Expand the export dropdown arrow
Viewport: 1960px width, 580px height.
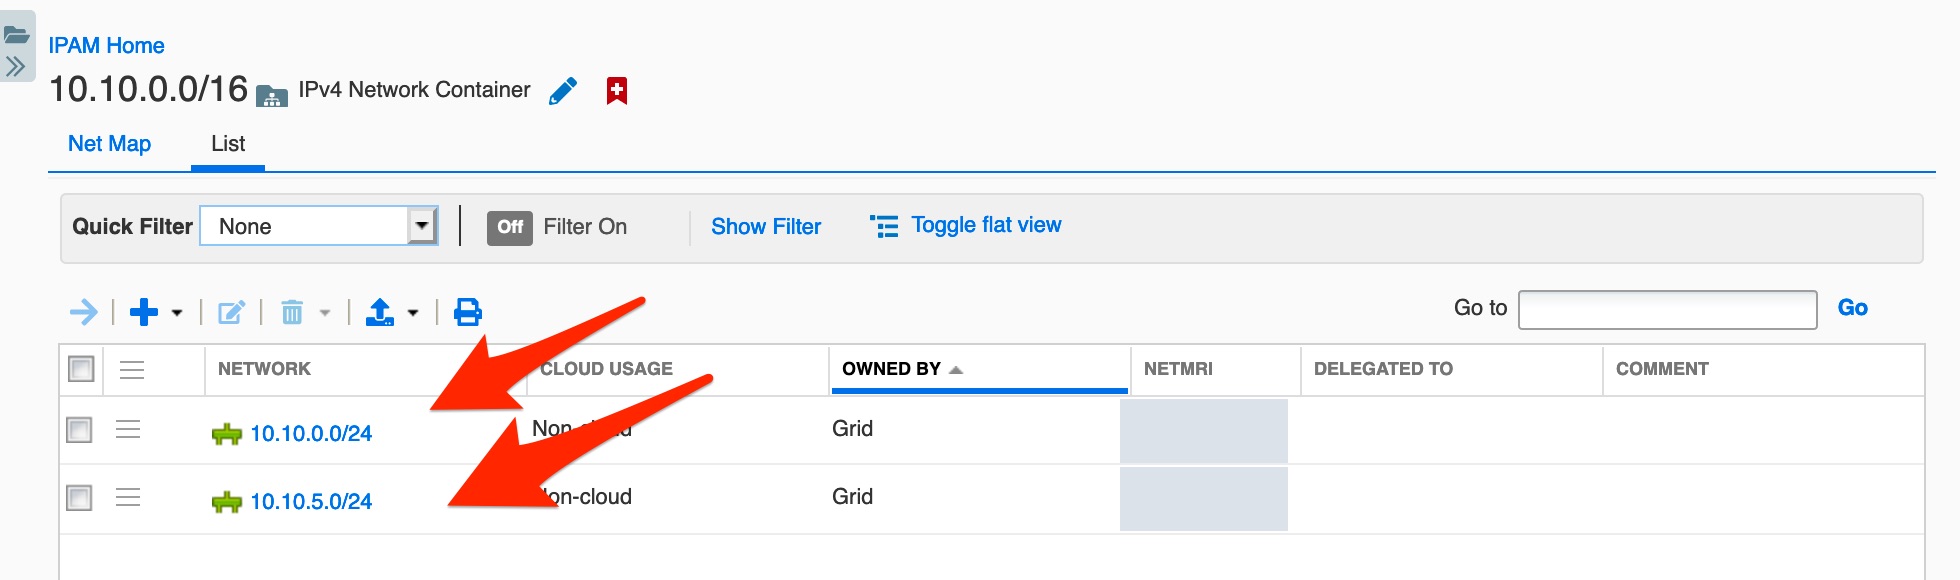click(413, 313)
